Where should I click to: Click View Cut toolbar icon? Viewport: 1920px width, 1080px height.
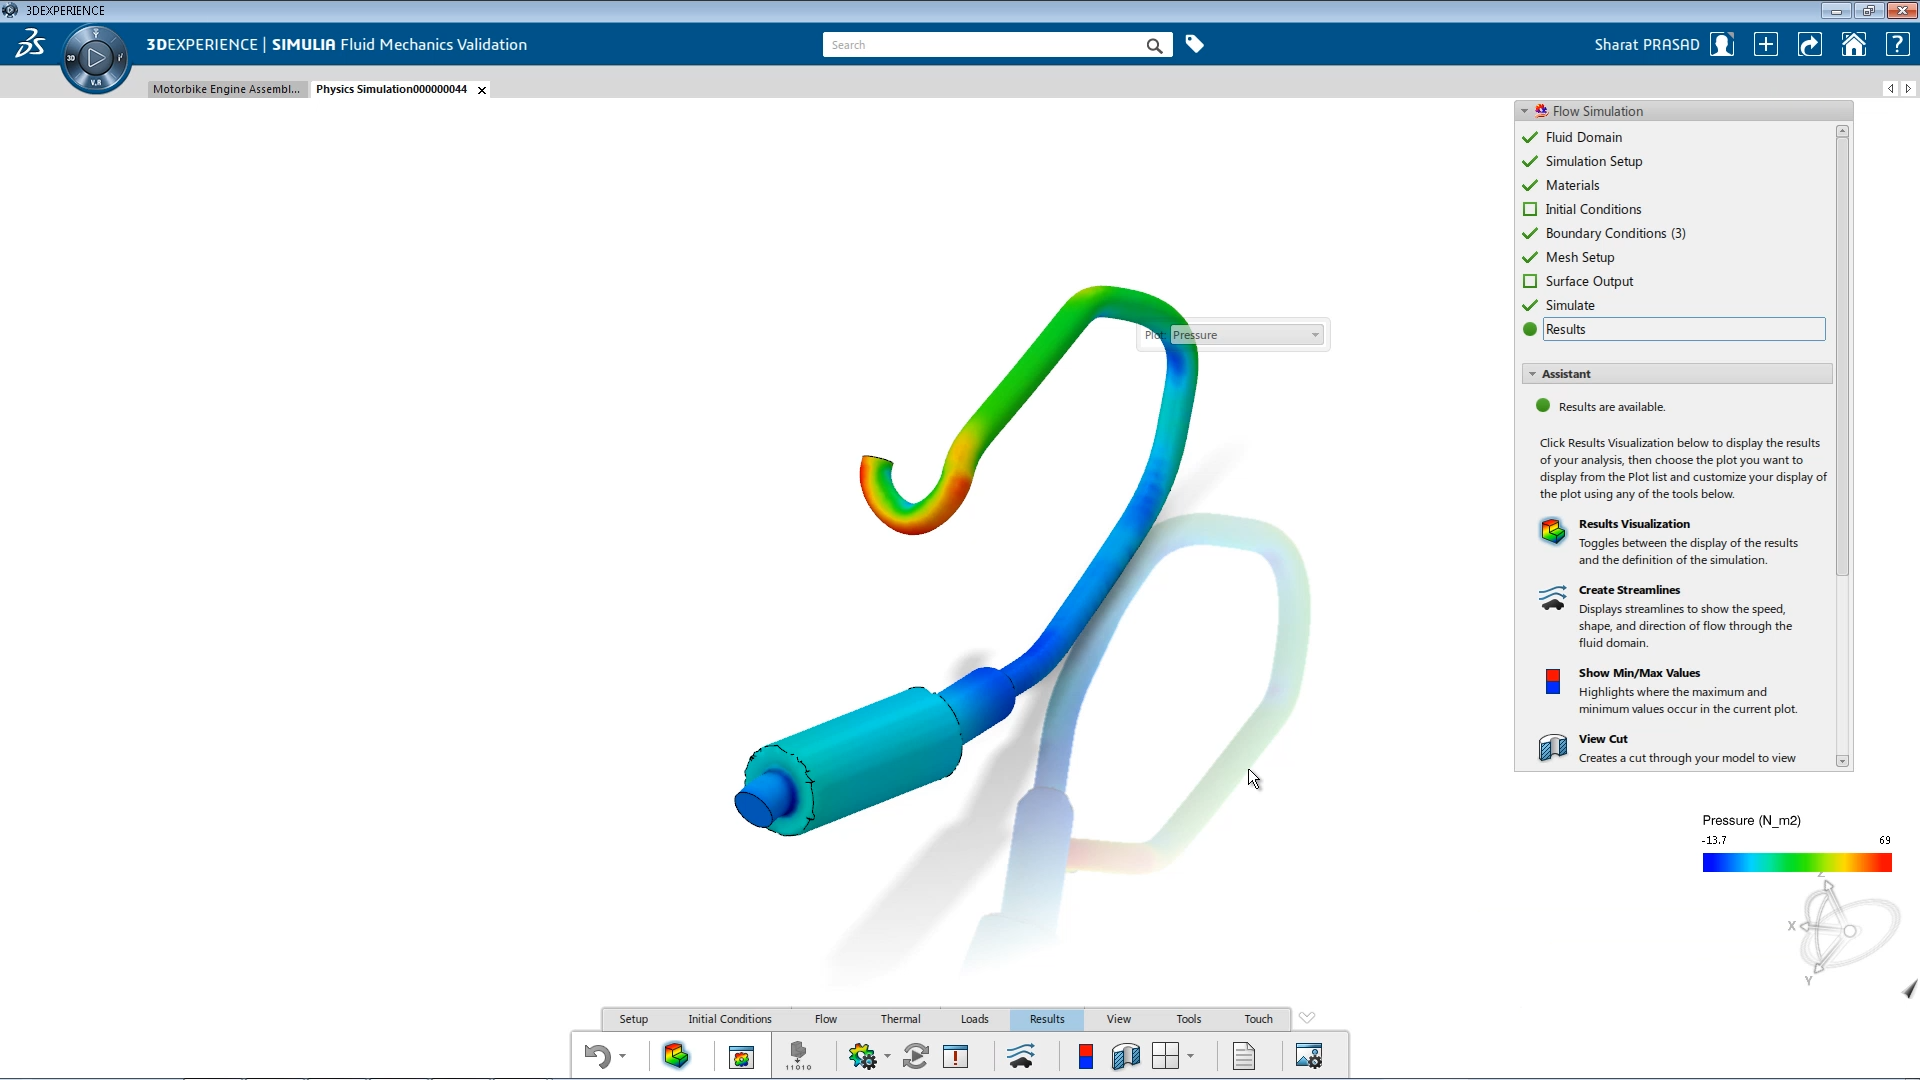pos(1125,1056)
